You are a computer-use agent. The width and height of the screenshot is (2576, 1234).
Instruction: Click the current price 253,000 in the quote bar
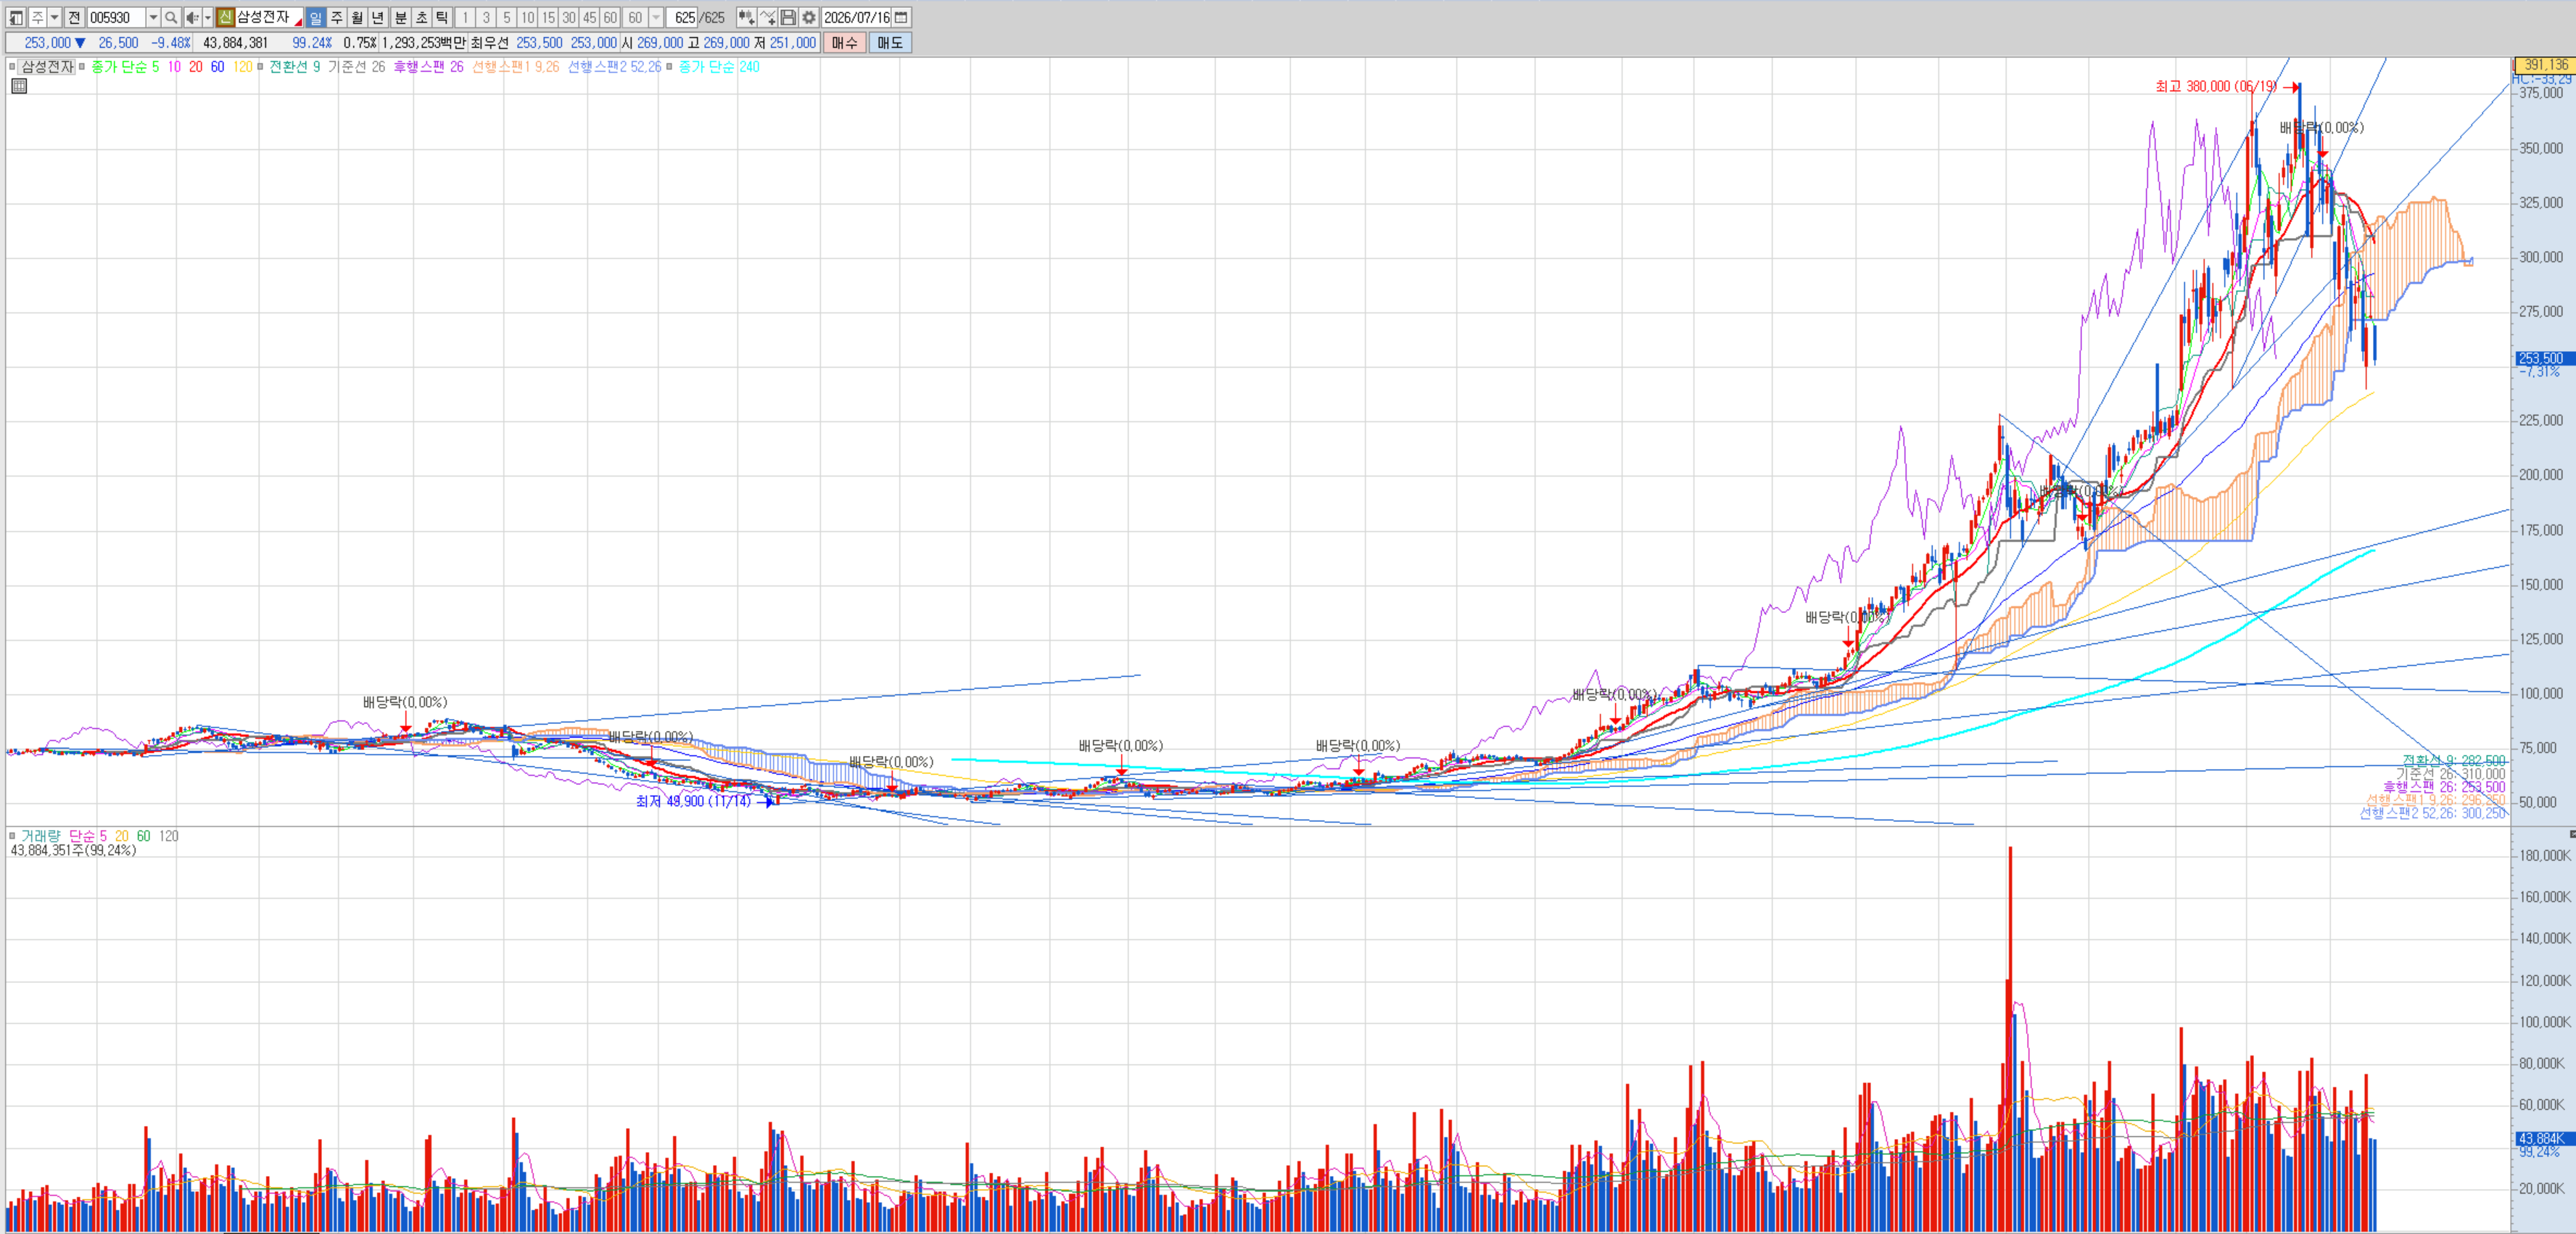coord(47,43)
